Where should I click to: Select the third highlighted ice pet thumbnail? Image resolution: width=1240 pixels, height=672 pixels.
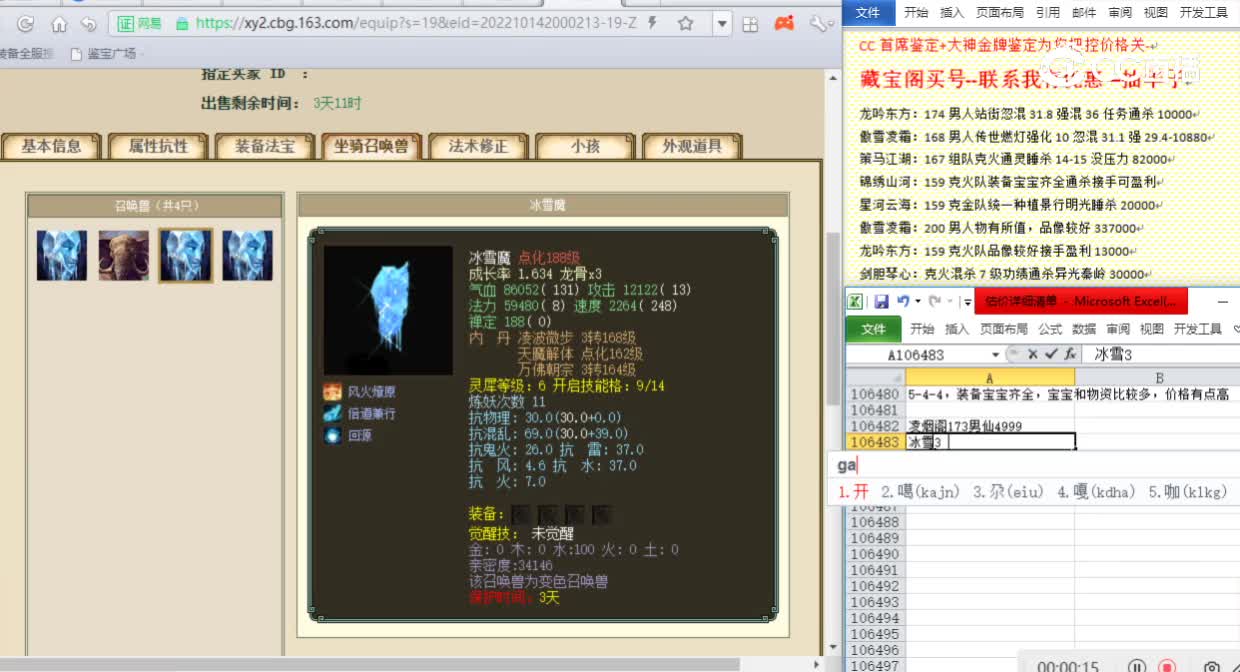185,255
